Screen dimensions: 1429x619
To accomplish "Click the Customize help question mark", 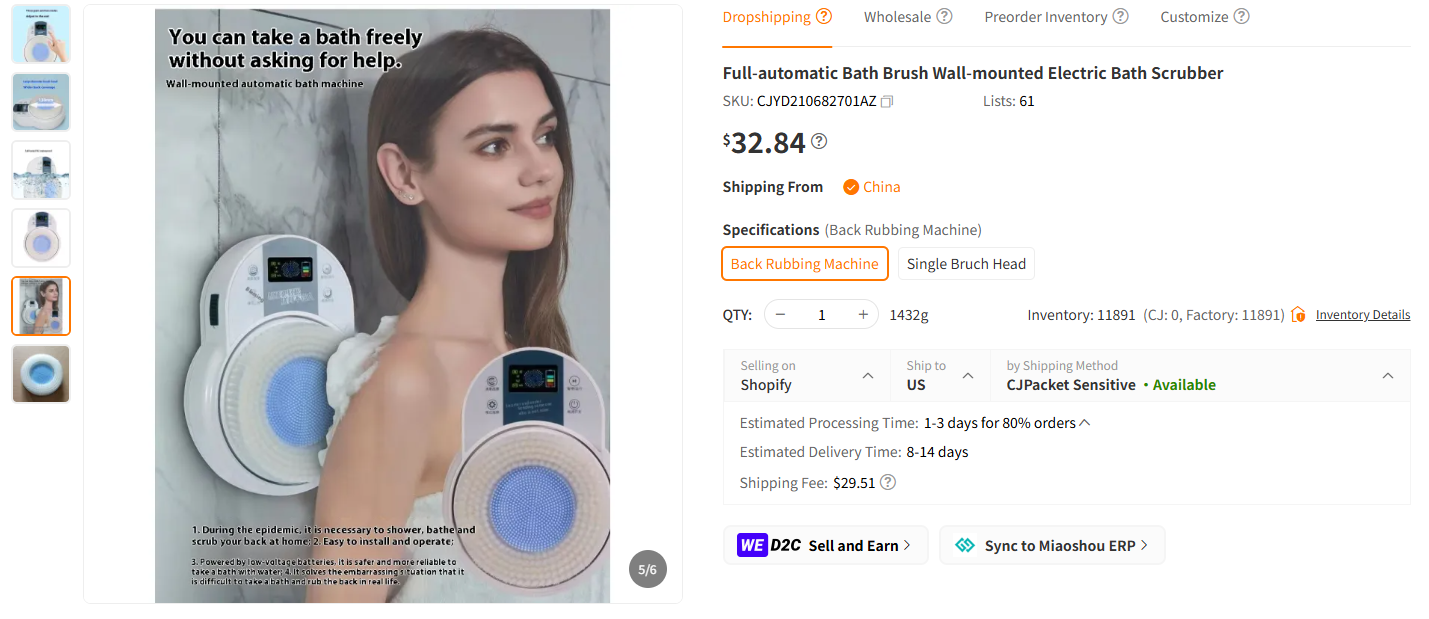I will [1242, 16].
